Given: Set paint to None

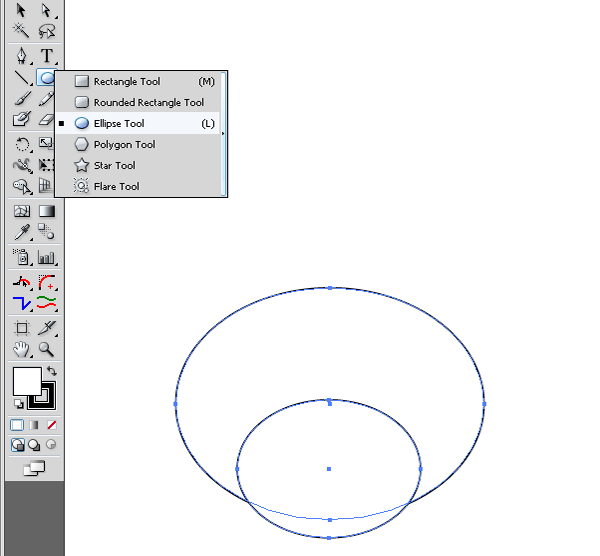Looking at the screenshot, I should (x=52, y=425).
